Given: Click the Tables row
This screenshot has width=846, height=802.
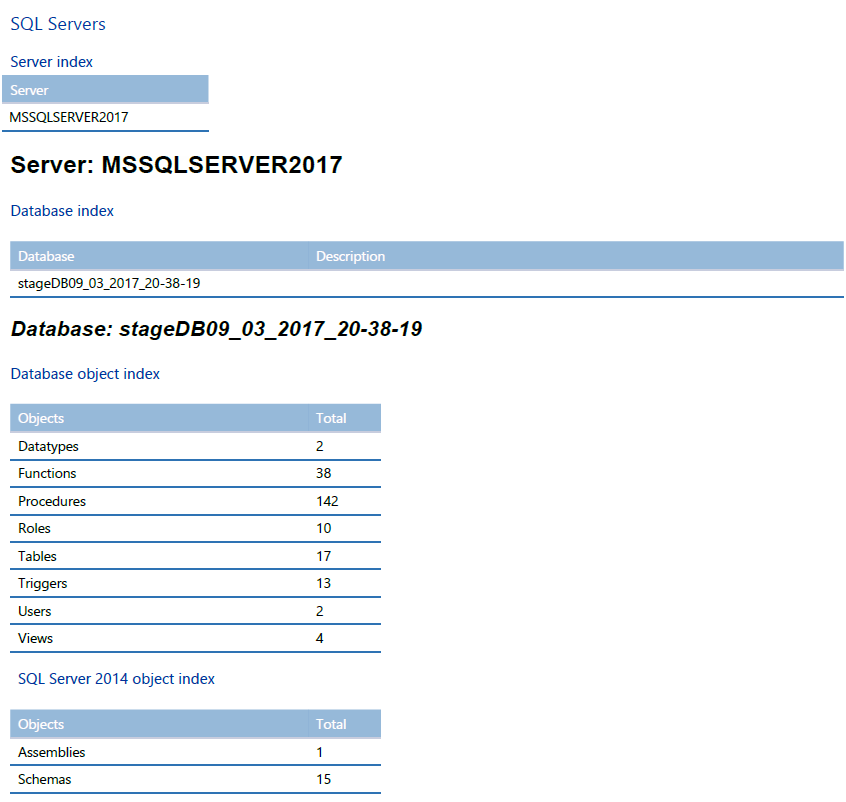Looking at the screenshot, I should coord(195,556).
